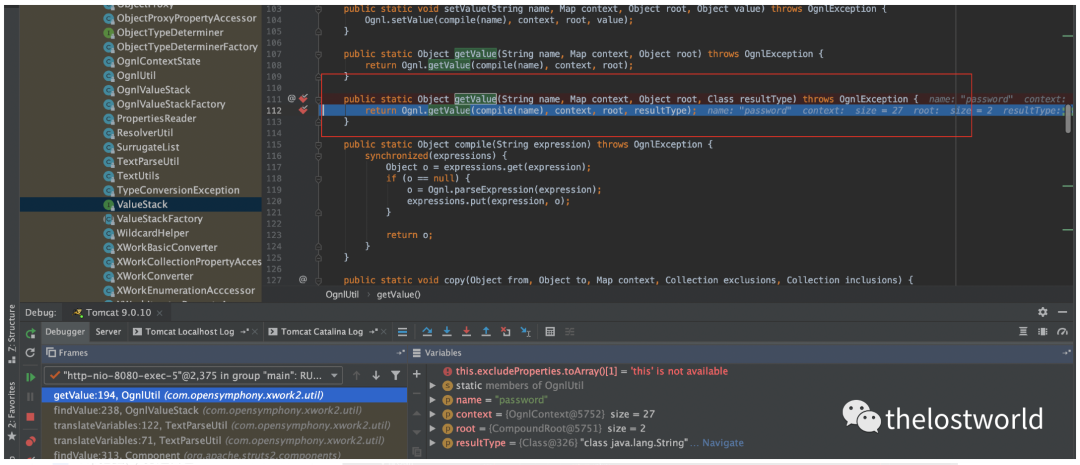Click the add watch plus icon
Image resolution: width=1080 pixels, height=465 pixels.
click(x=417, y=373)
